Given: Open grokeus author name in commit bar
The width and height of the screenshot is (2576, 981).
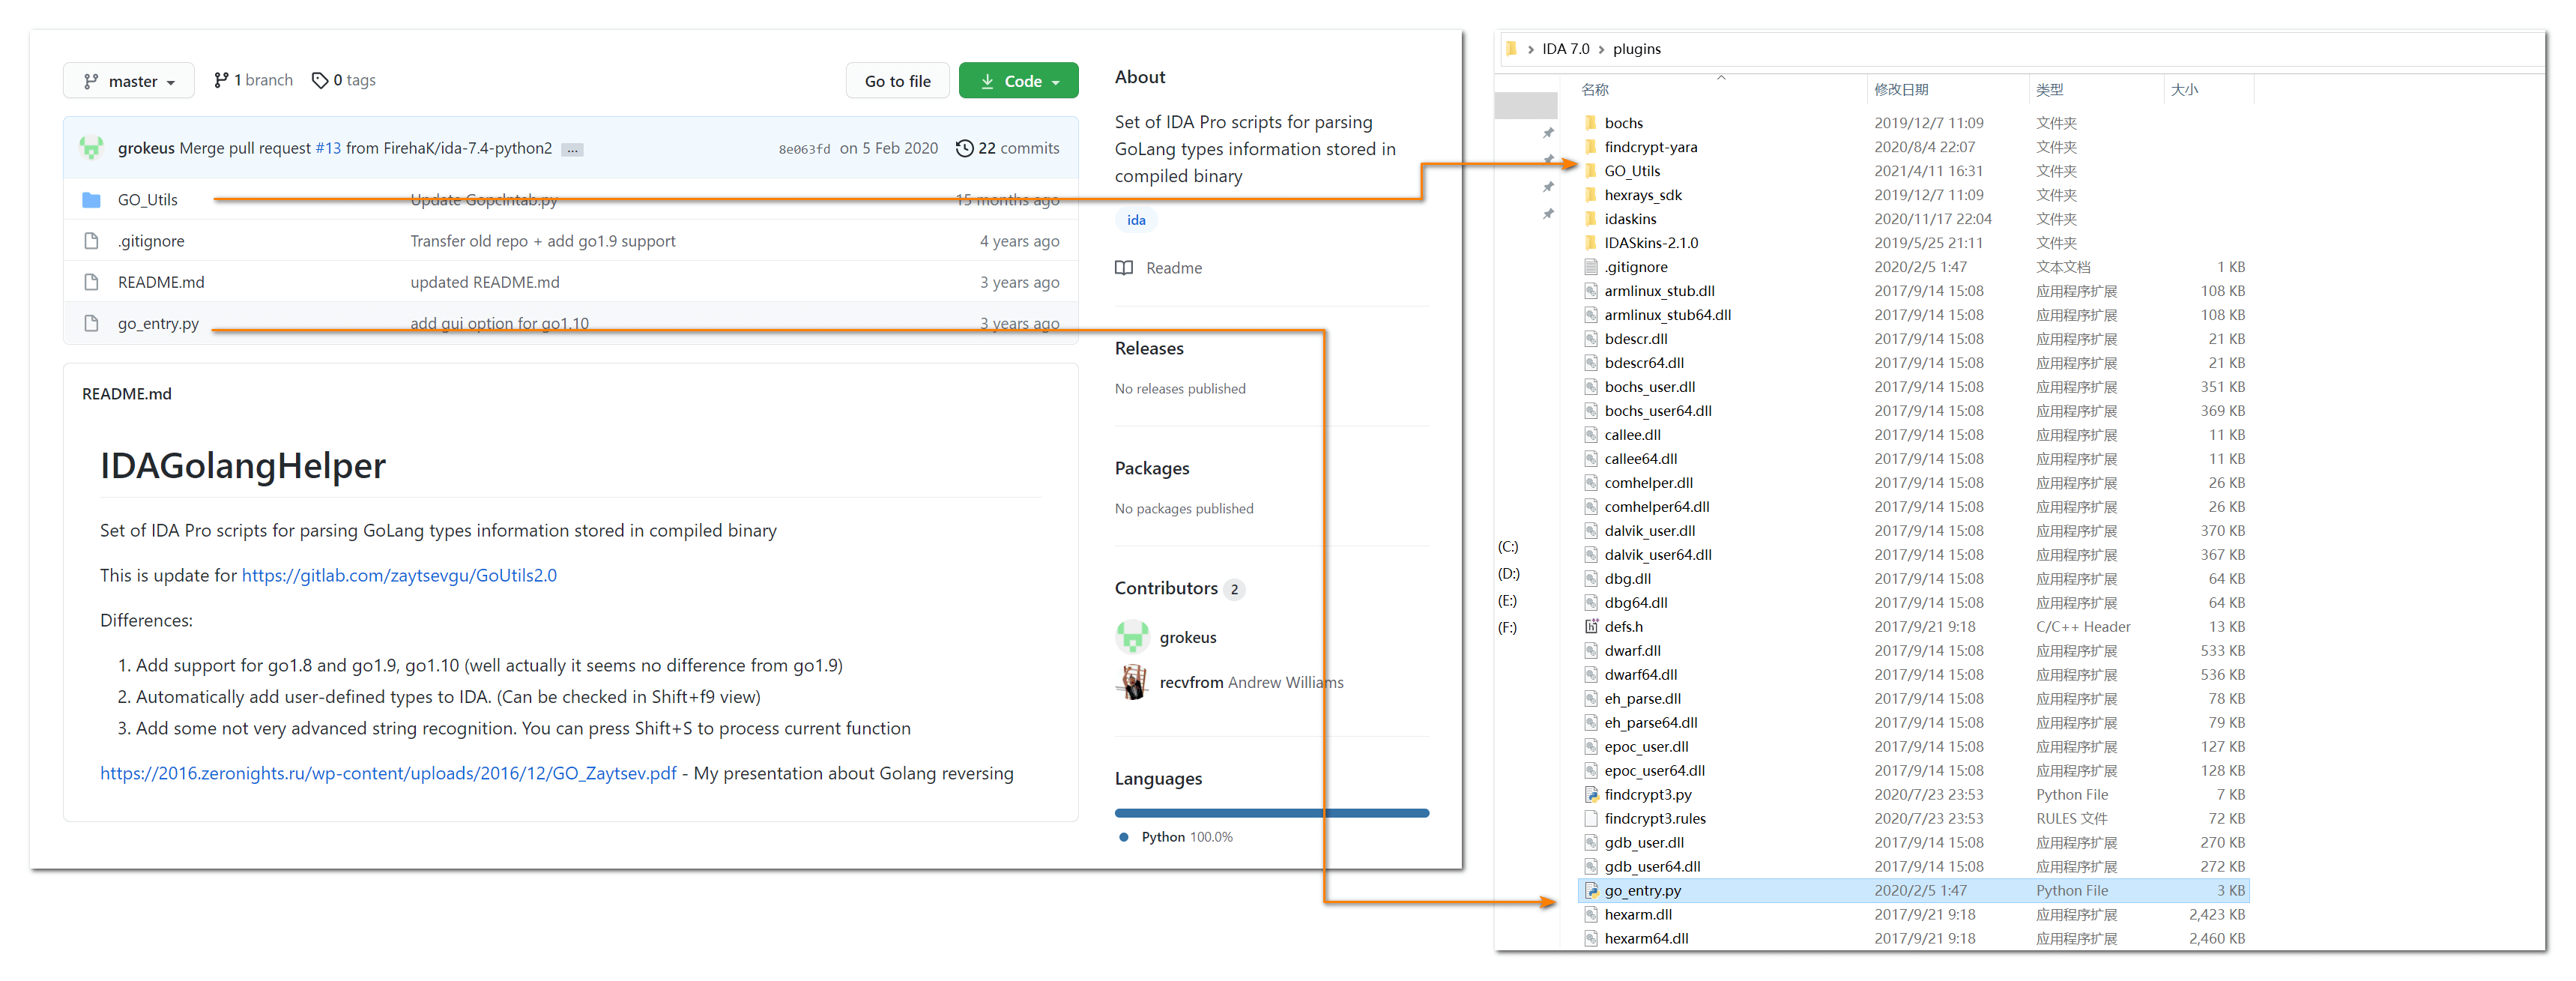Looking at the screenshot, I should pyautogui.click(x=146, y=148).
